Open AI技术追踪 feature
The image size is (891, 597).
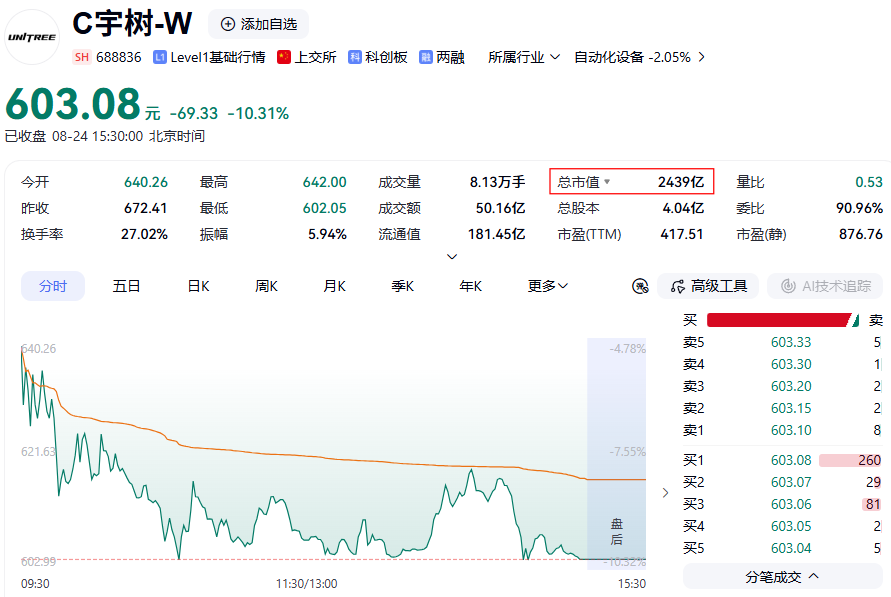(x=825, y=286)
